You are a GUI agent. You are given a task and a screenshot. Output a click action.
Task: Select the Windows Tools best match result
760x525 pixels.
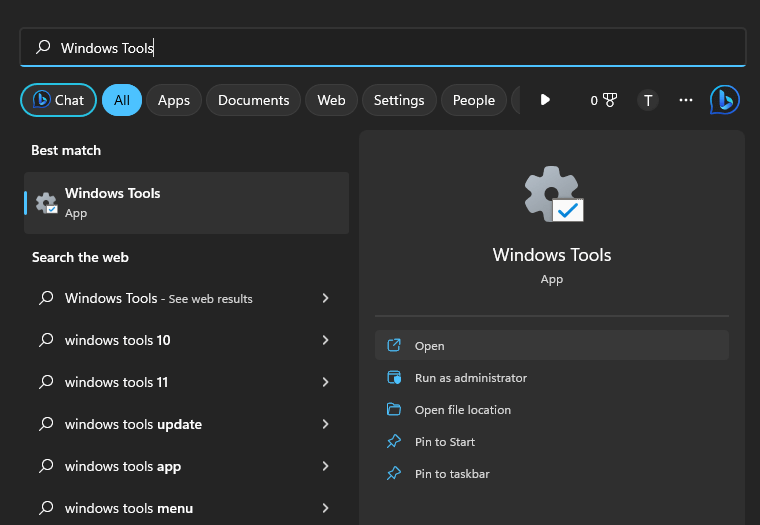point(186,202)
